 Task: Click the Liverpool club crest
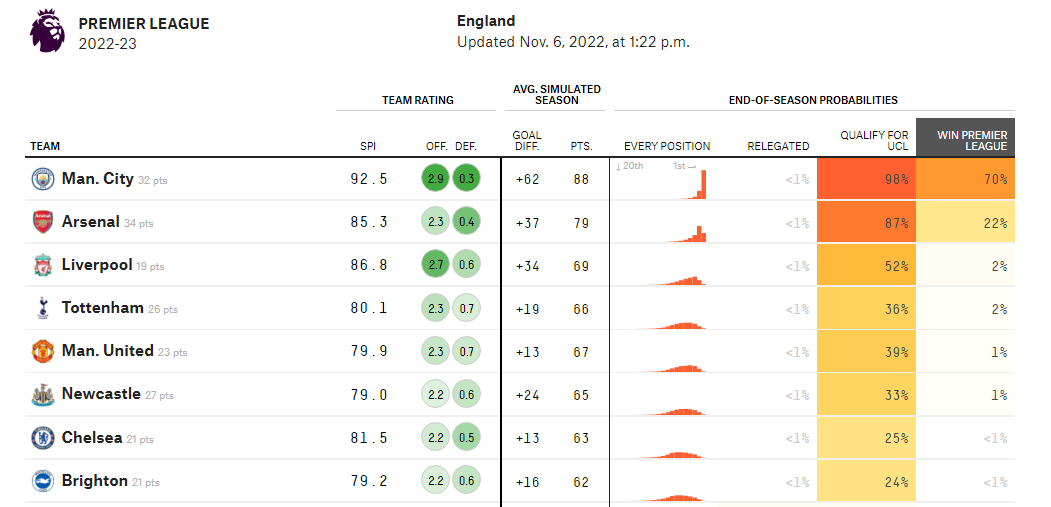pos(43,266)
